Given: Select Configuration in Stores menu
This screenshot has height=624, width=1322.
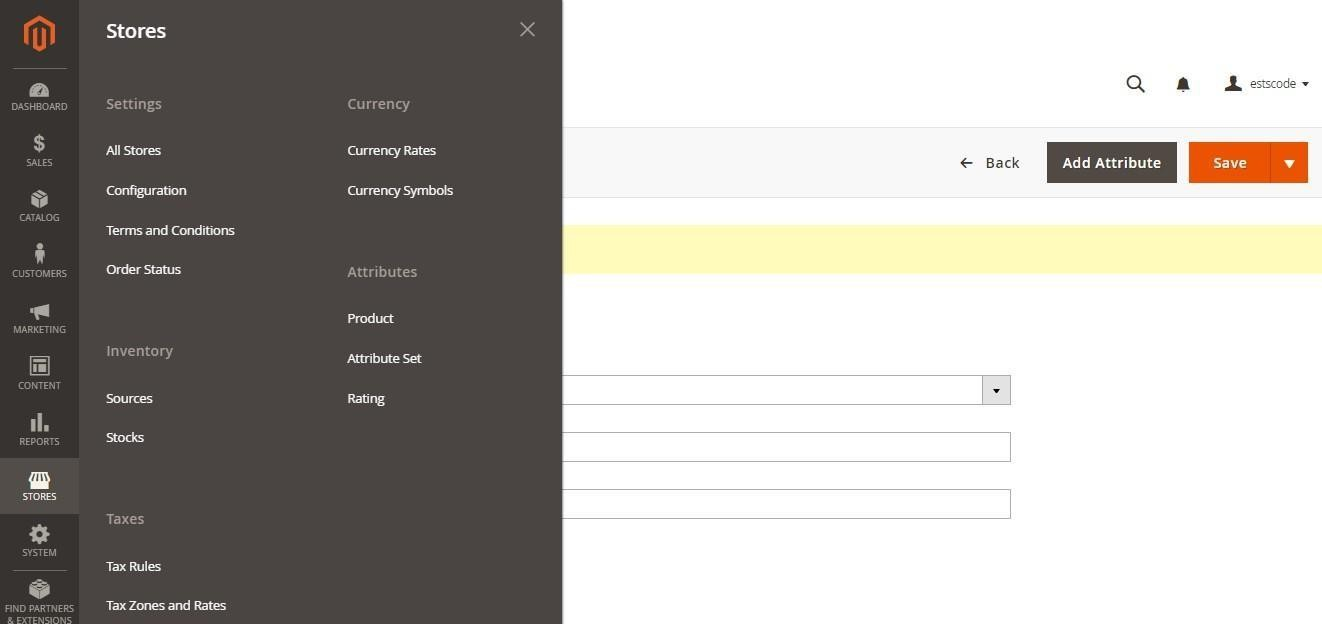Looking at the screenshot, I should click(146, 190).
